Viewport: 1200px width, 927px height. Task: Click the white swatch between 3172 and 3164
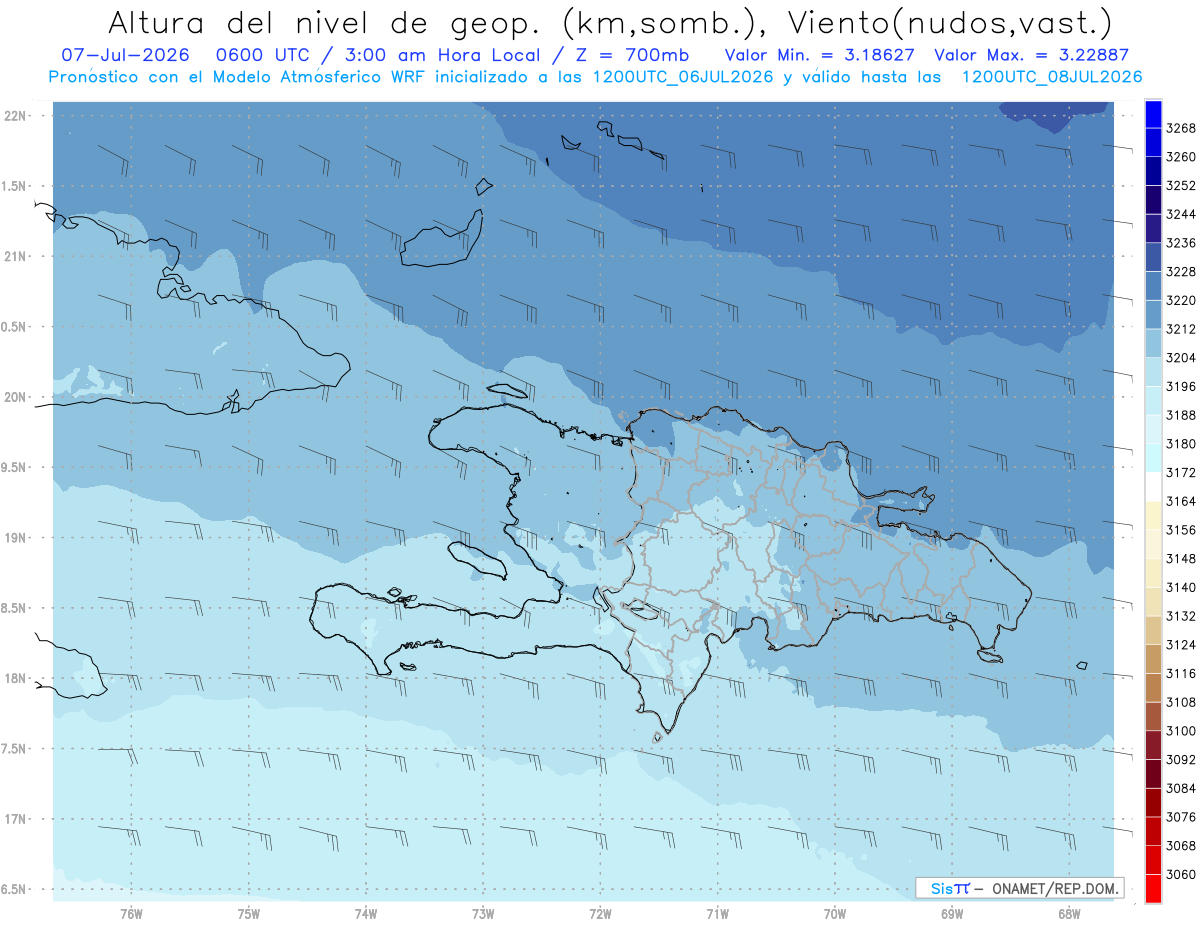point(1152,487)
